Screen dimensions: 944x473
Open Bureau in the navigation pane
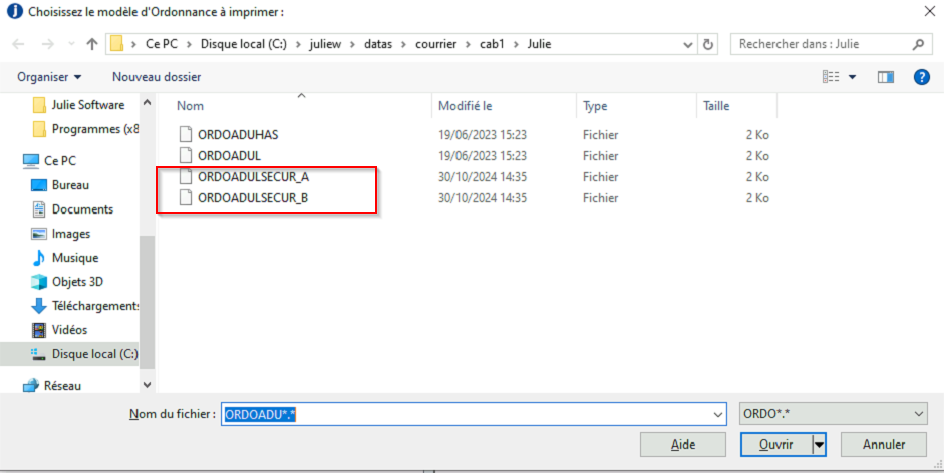[60, 185]
